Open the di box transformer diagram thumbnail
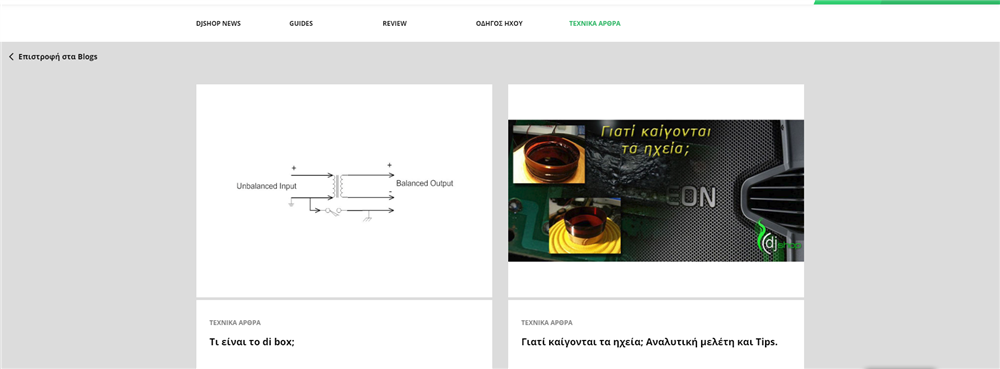This screenshot has height=369, width=1000. click(344, 191)
